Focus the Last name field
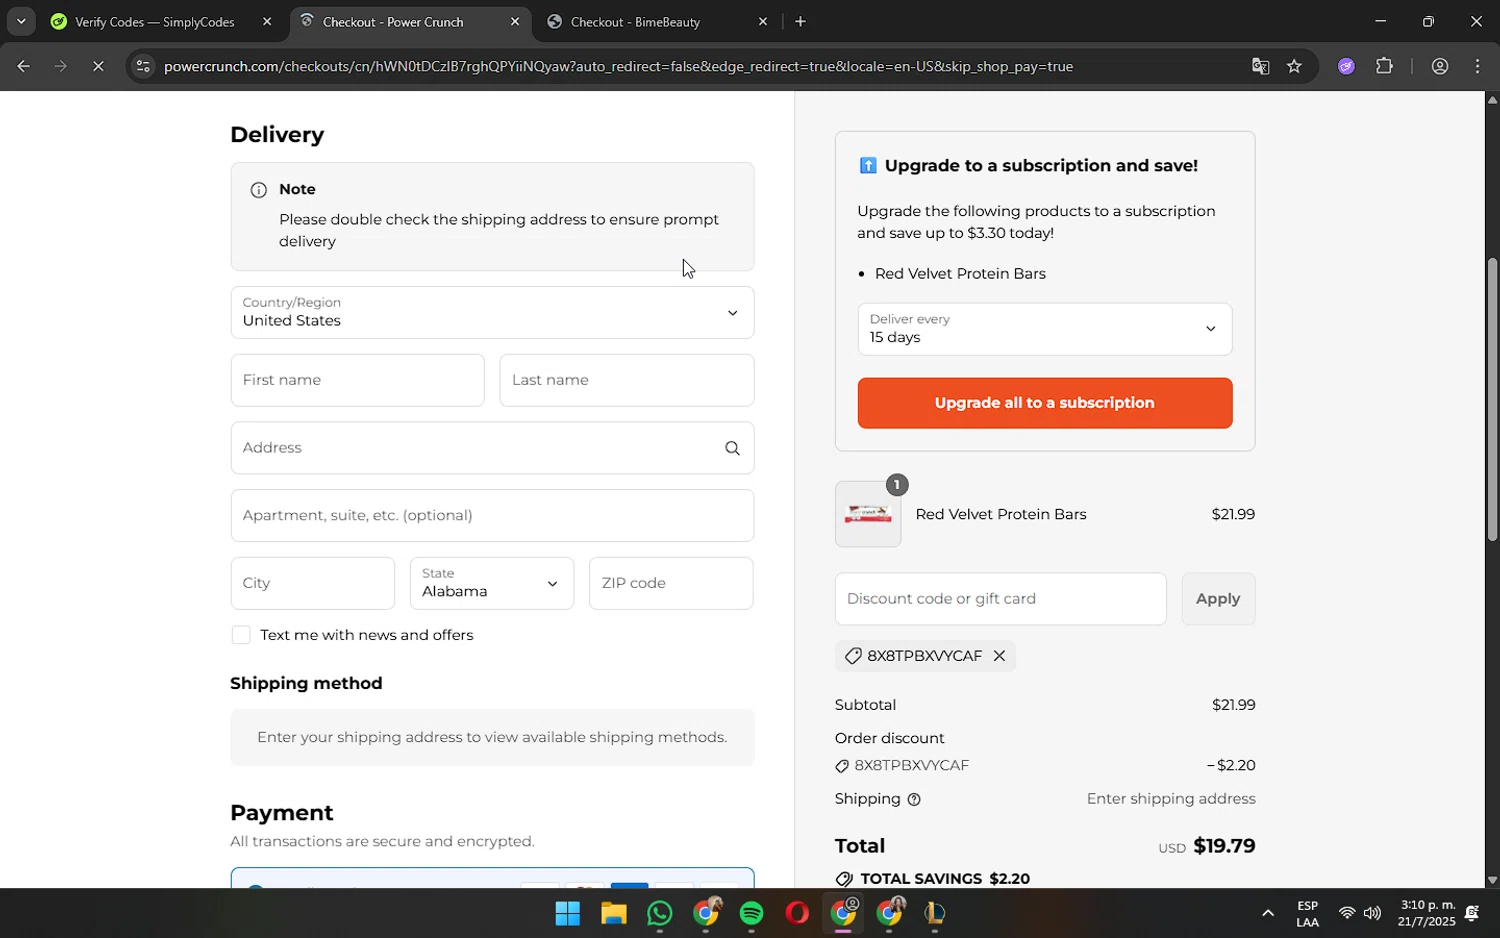Screen dimensions: 1500x938 click(626, 380)
